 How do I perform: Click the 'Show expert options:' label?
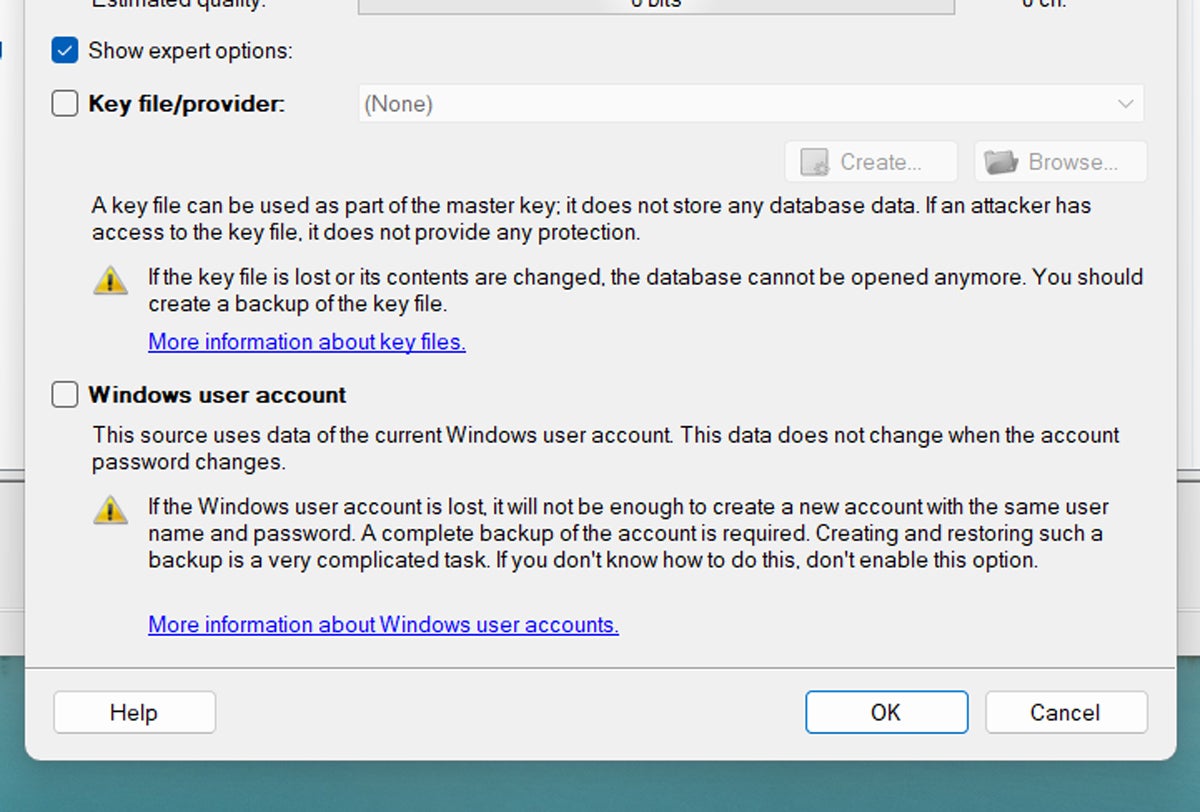(x=190, y=51)
